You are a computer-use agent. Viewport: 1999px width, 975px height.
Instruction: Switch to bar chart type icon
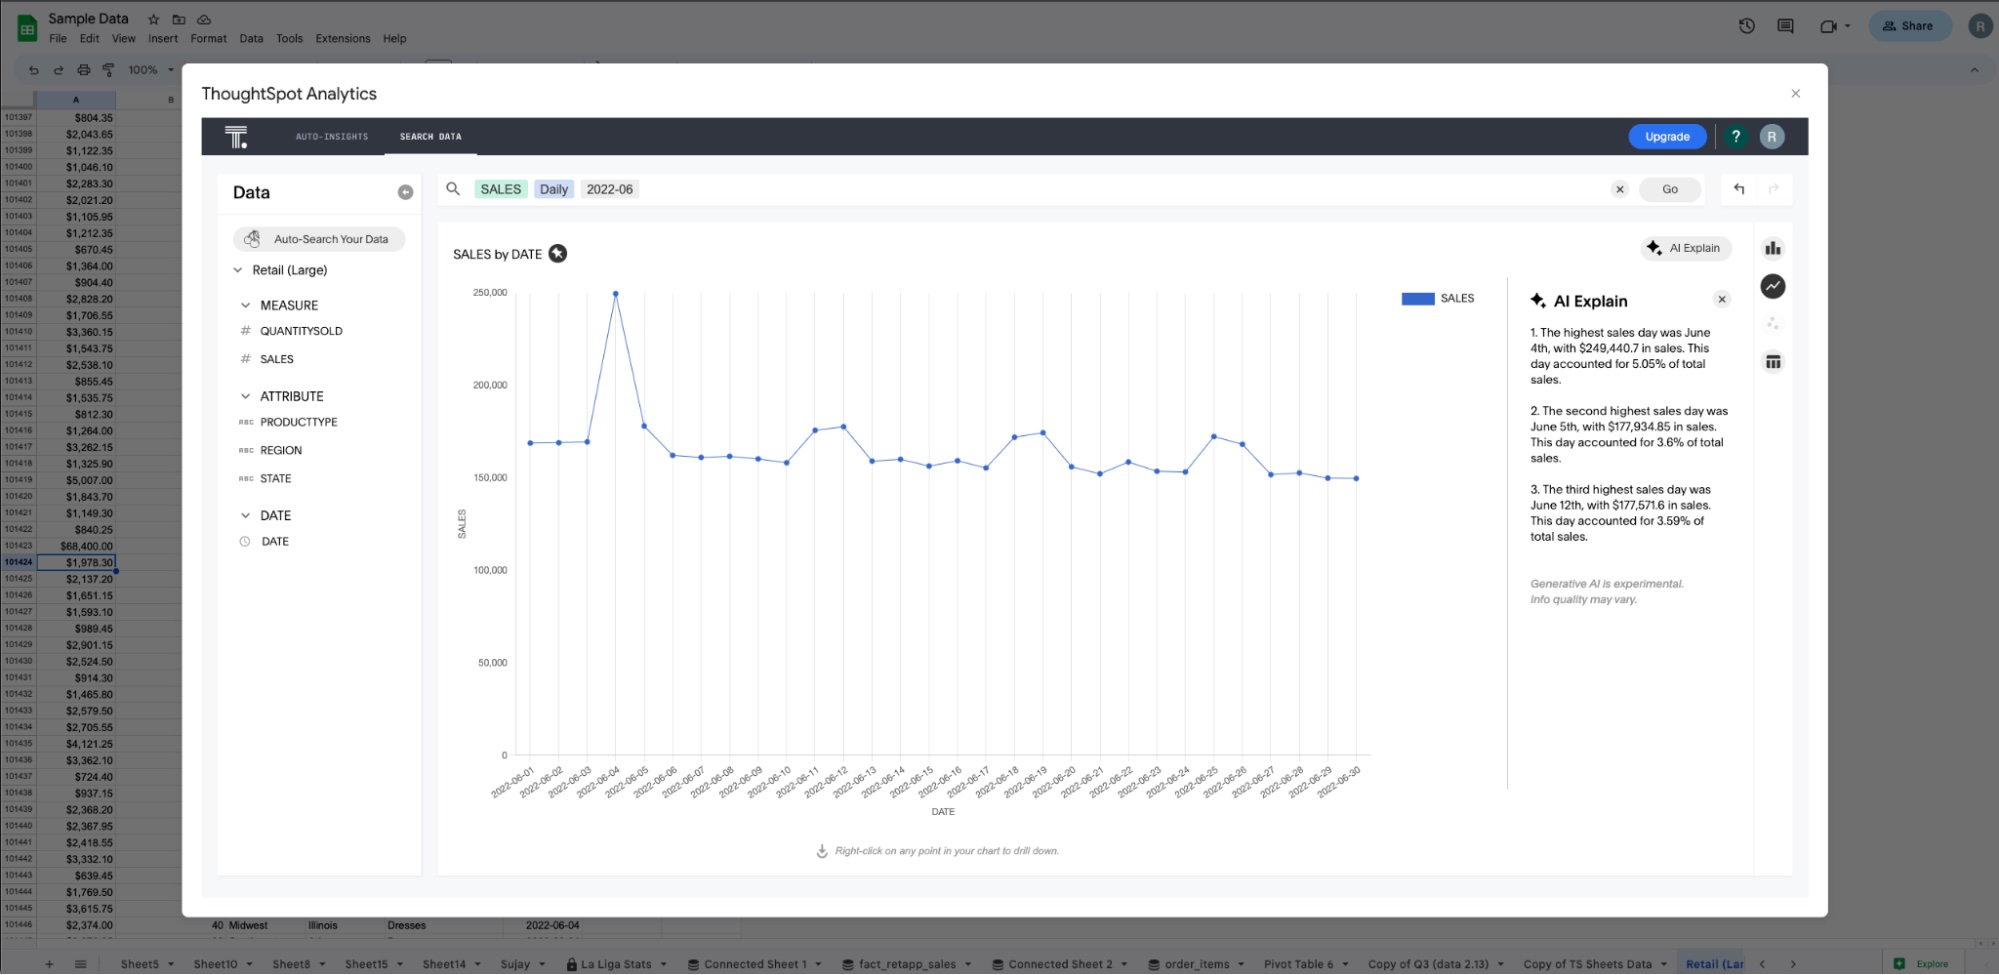1773,248
